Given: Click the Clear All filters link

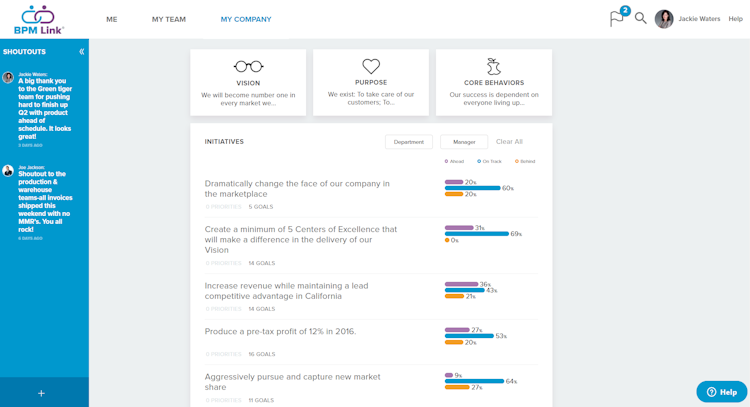Looking at the screenshot, I should click(x=509, y=142).
